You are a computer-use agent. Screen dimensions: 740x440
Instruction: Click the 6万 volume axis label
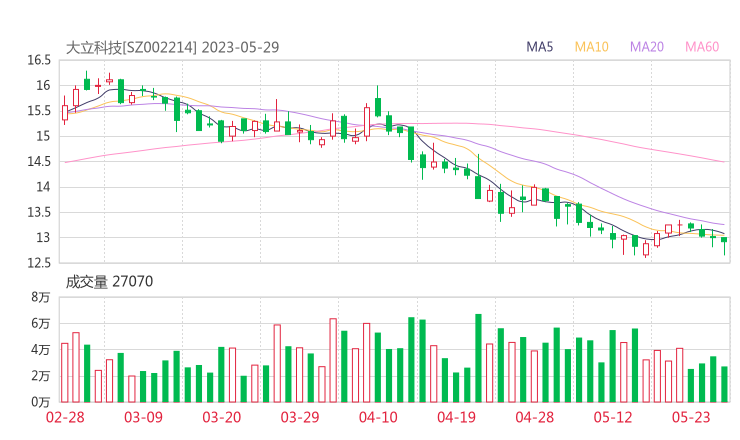[41, 324]
